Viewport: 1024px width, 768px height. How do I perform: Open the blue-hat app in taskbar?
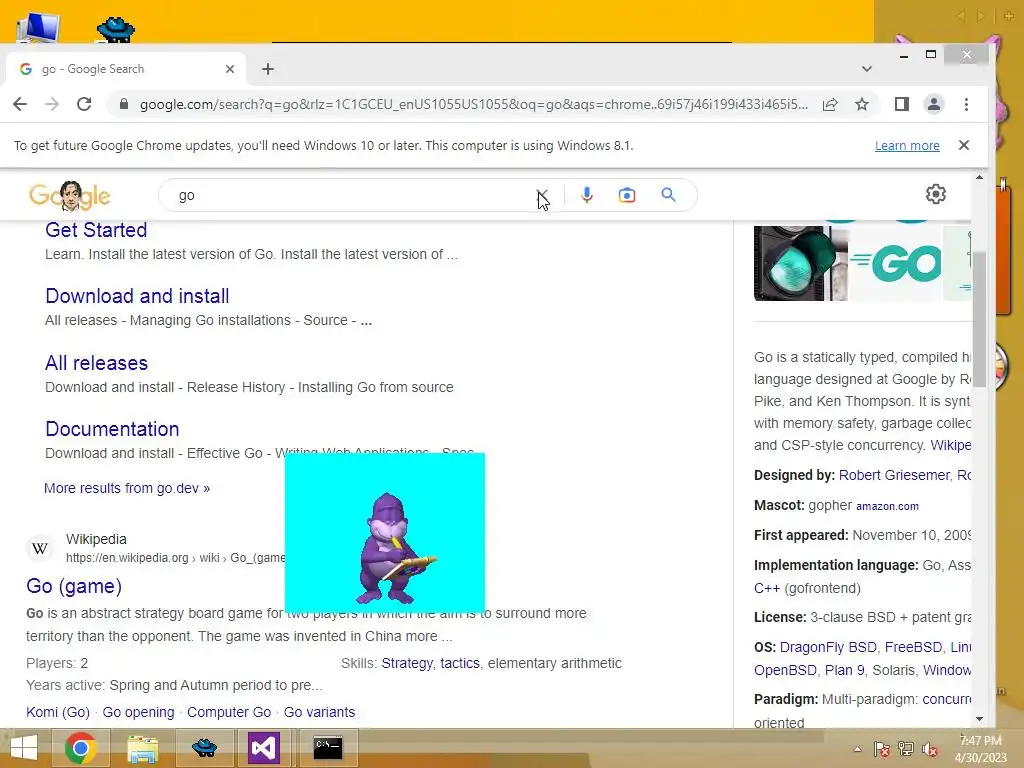pos(204,748)
